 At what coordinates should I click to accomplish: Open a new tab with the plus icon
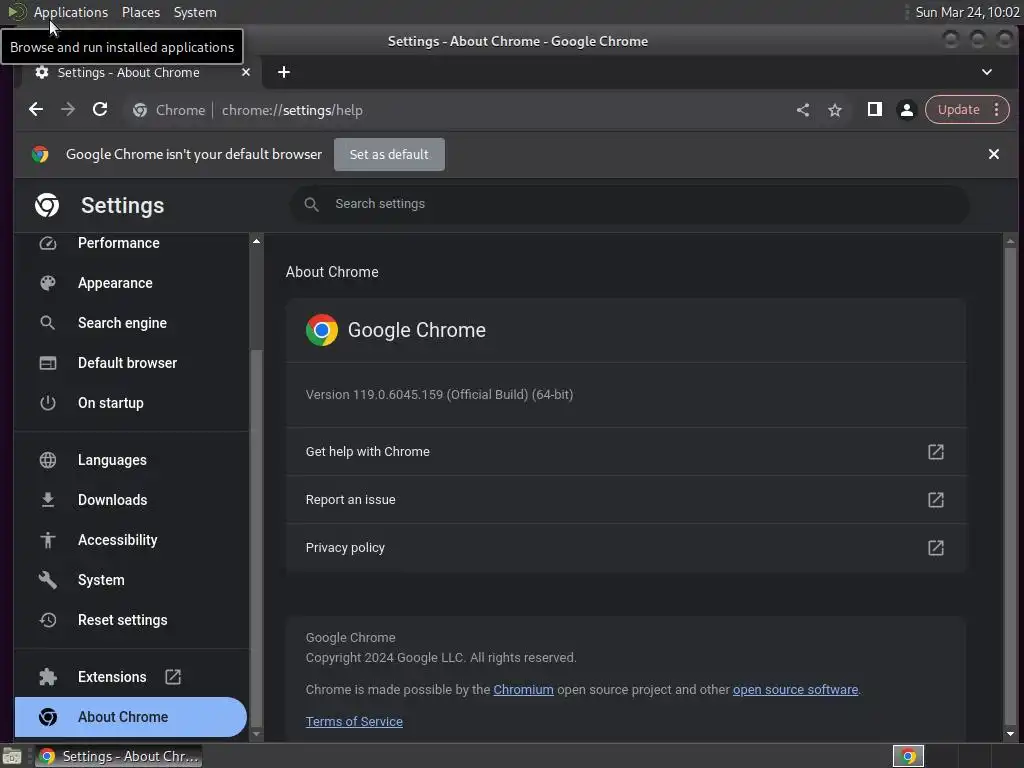pos(283,72)
